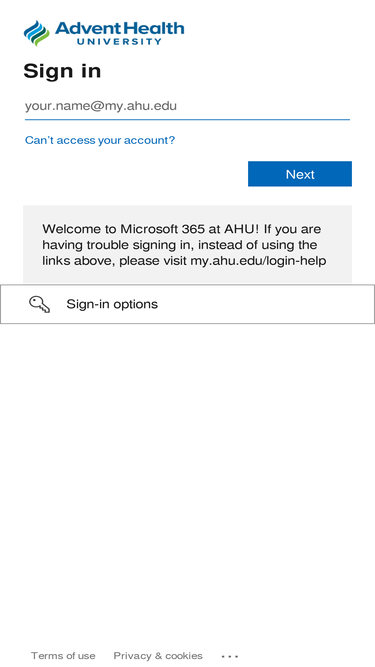Click the ellipsis next to Privacy & cookies
The image size is (375, 667).
[x=230, y=656]
